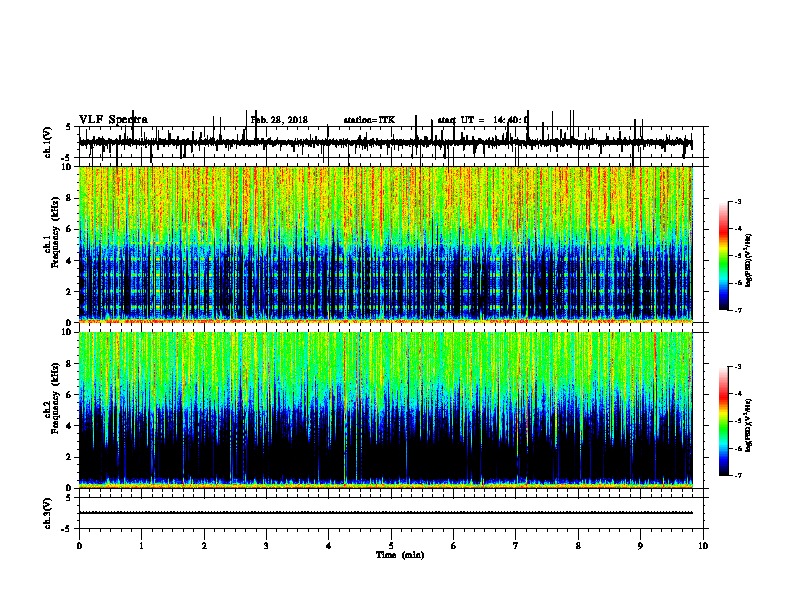Screen dimensions: 792x612
Task: Click the "-3" tick on ch.1 colorbar
Action: click(x=737, y=202)
